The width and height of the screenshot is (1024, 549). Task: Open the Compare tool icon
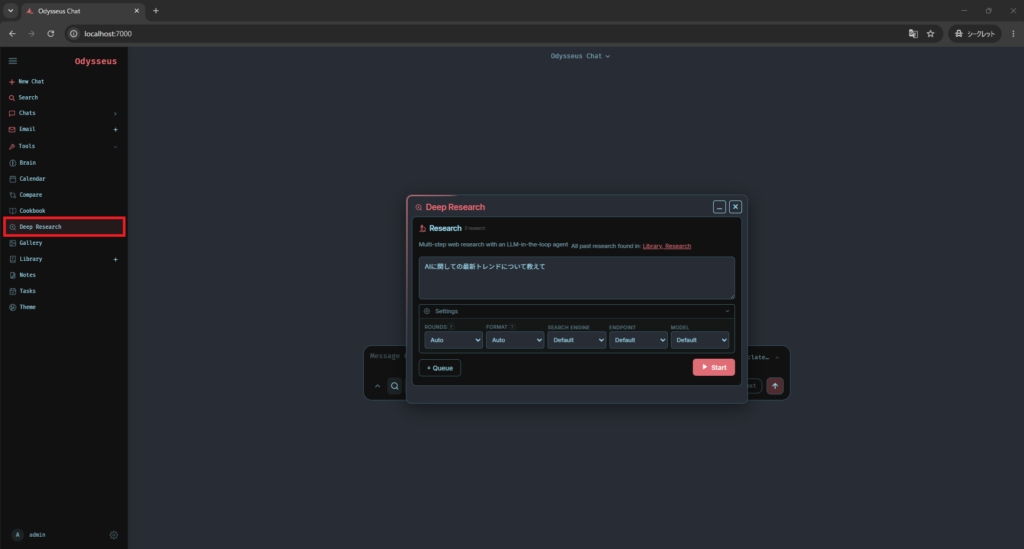[12, 195]
